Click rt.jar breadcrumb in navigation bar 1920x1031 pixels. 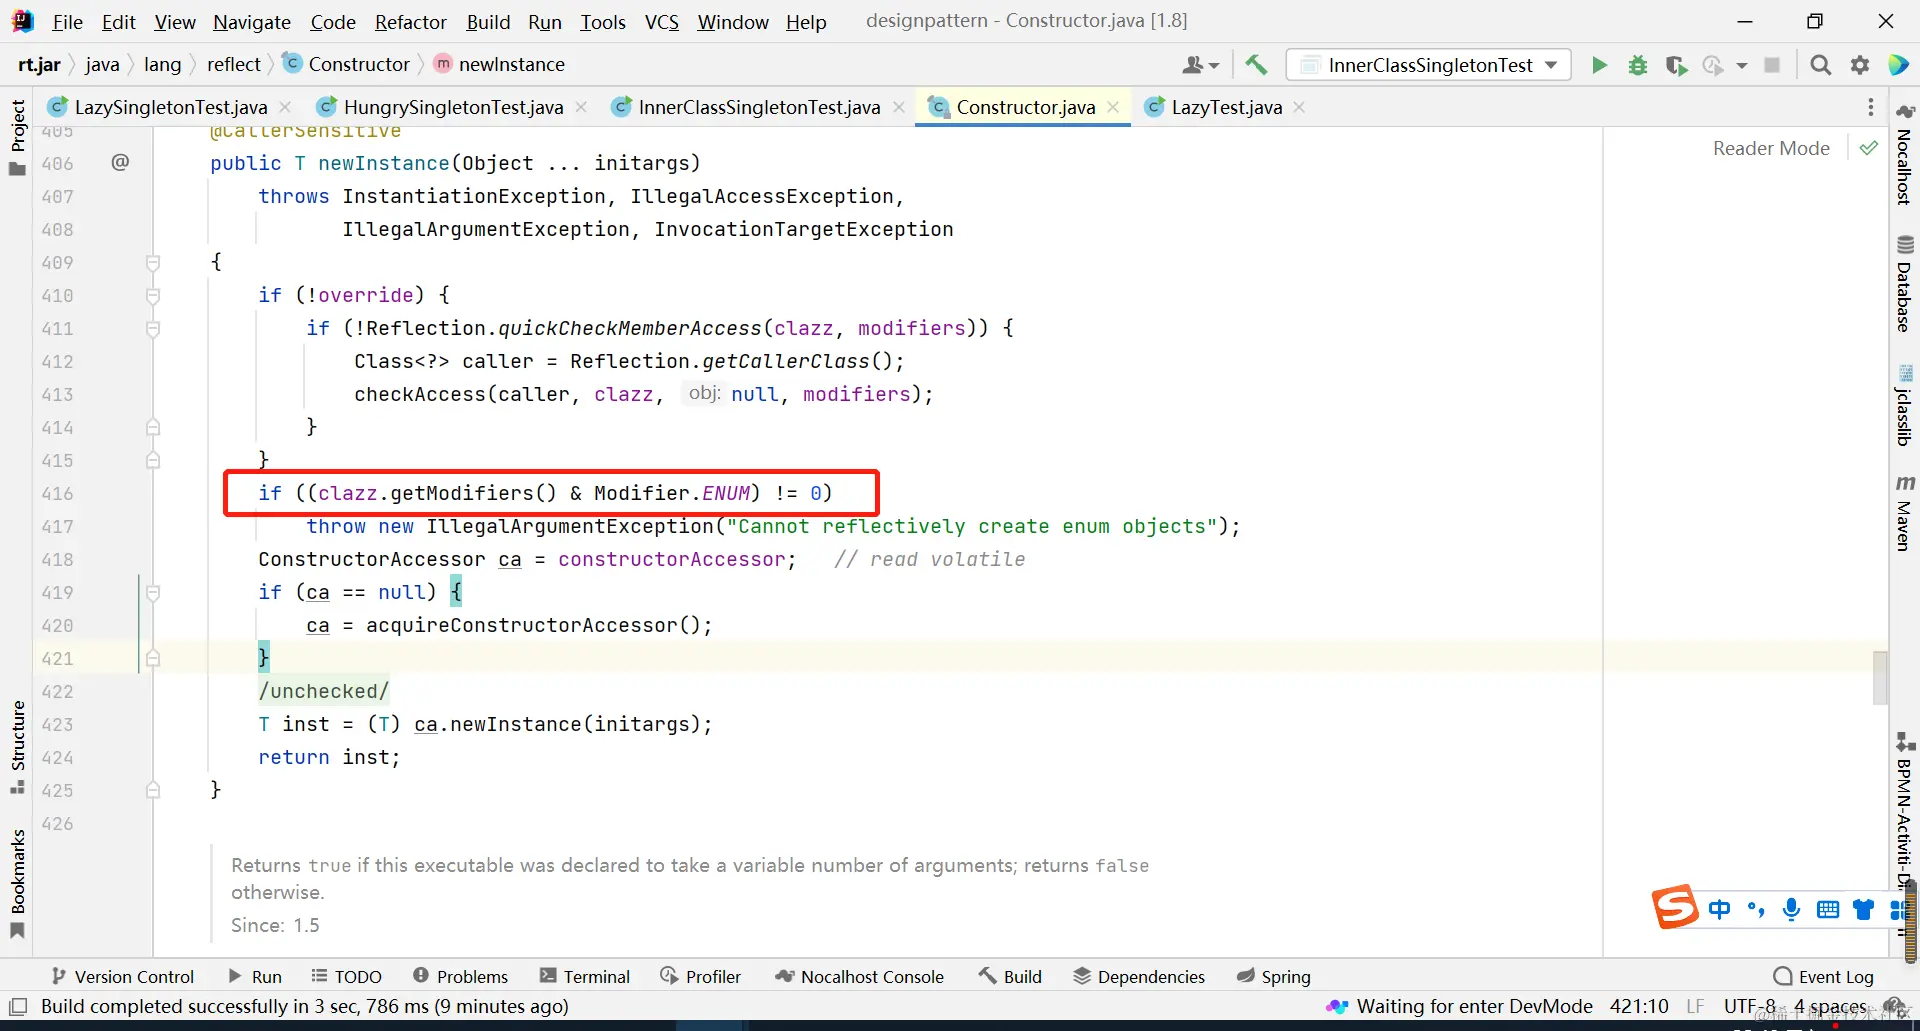tap(40, 64)
